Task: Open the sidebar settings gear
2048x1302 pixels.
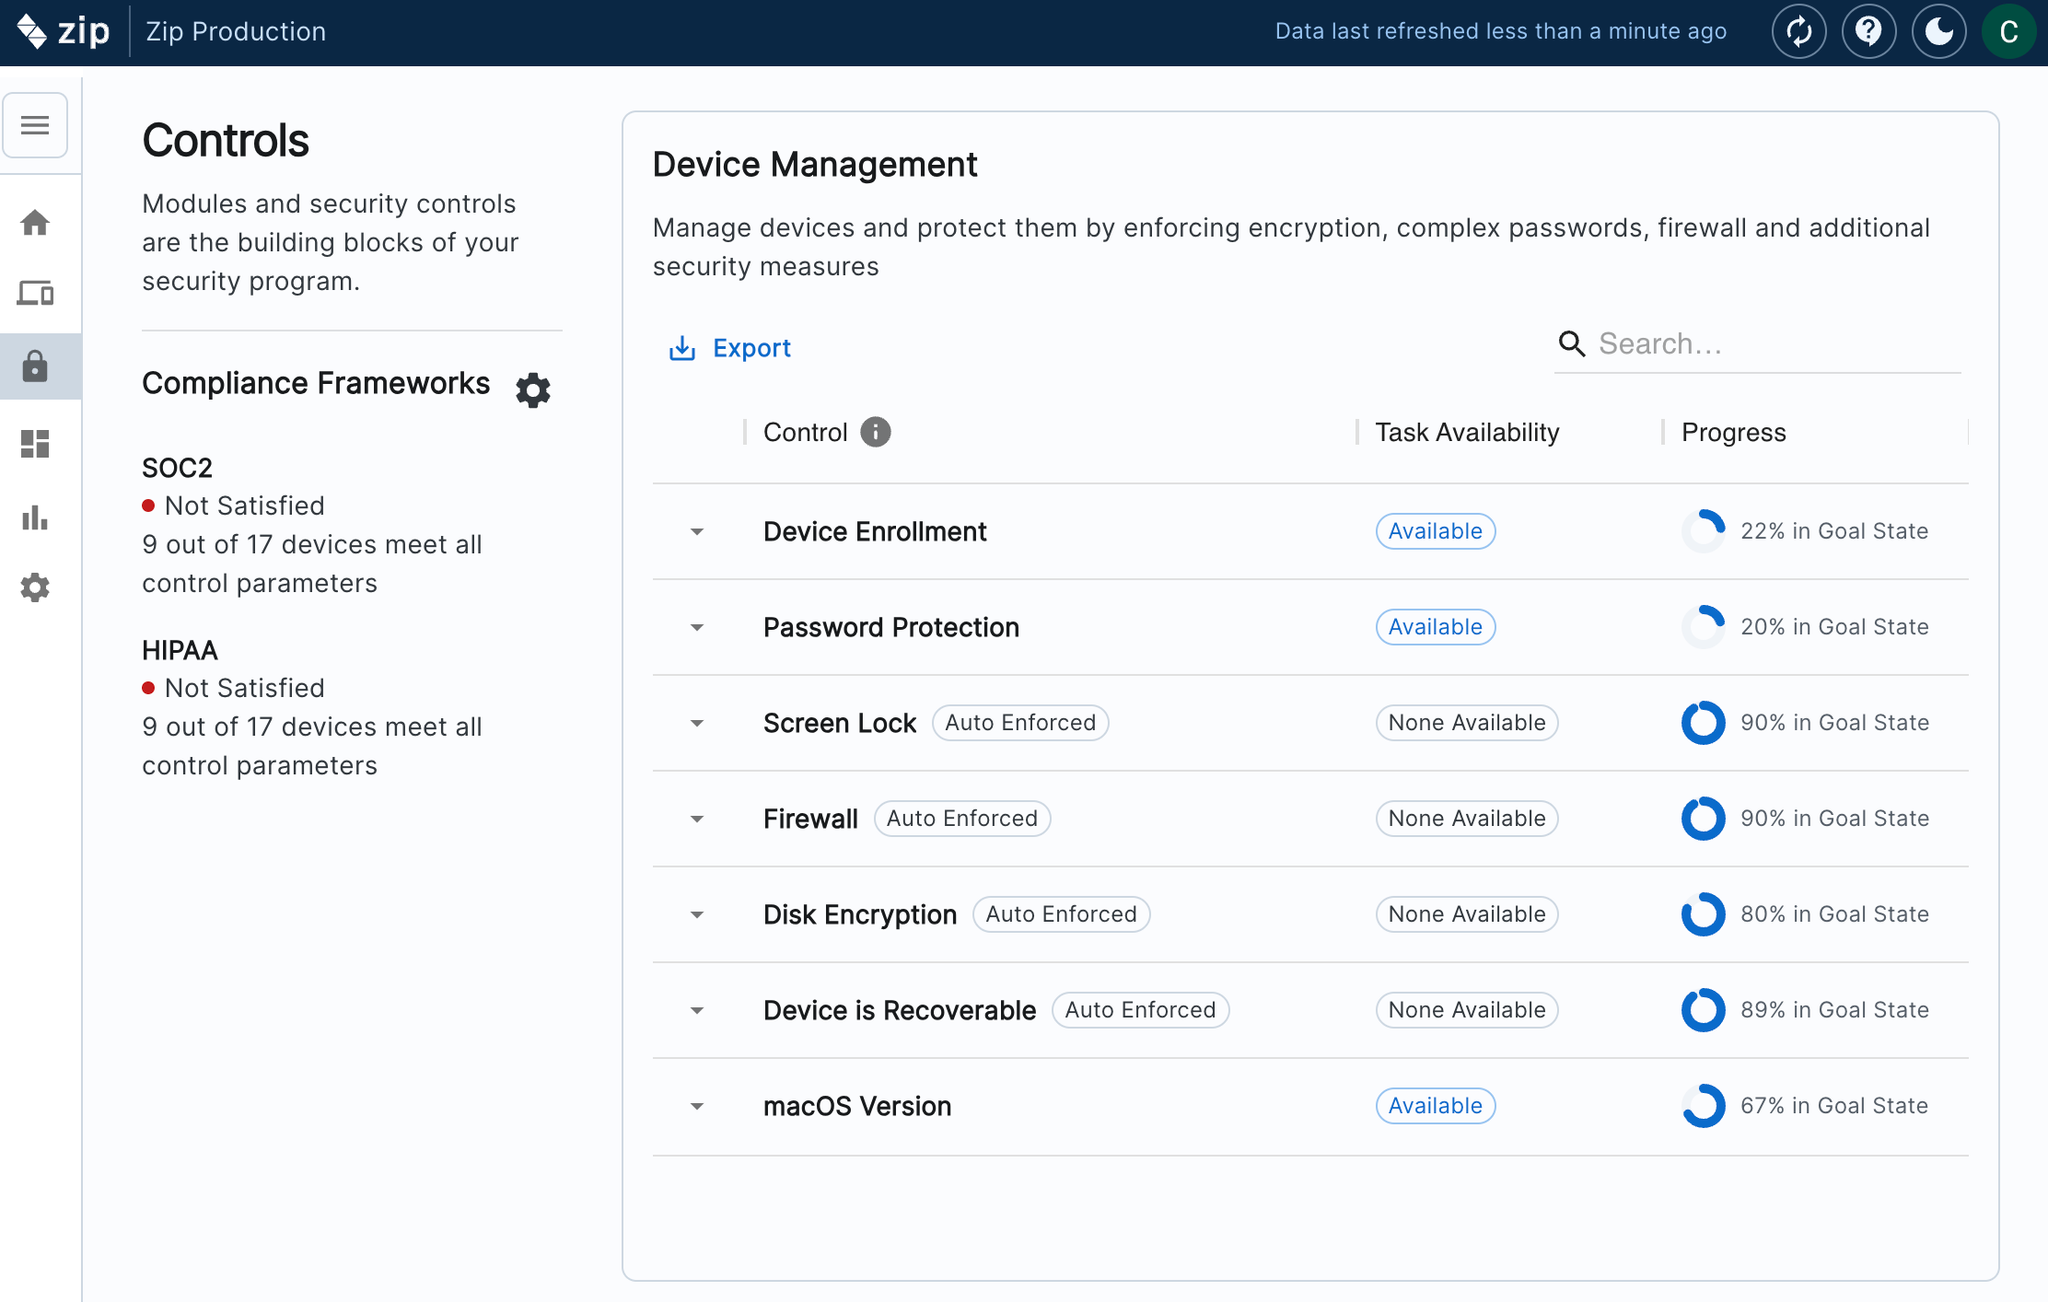Action: (35, 587)
